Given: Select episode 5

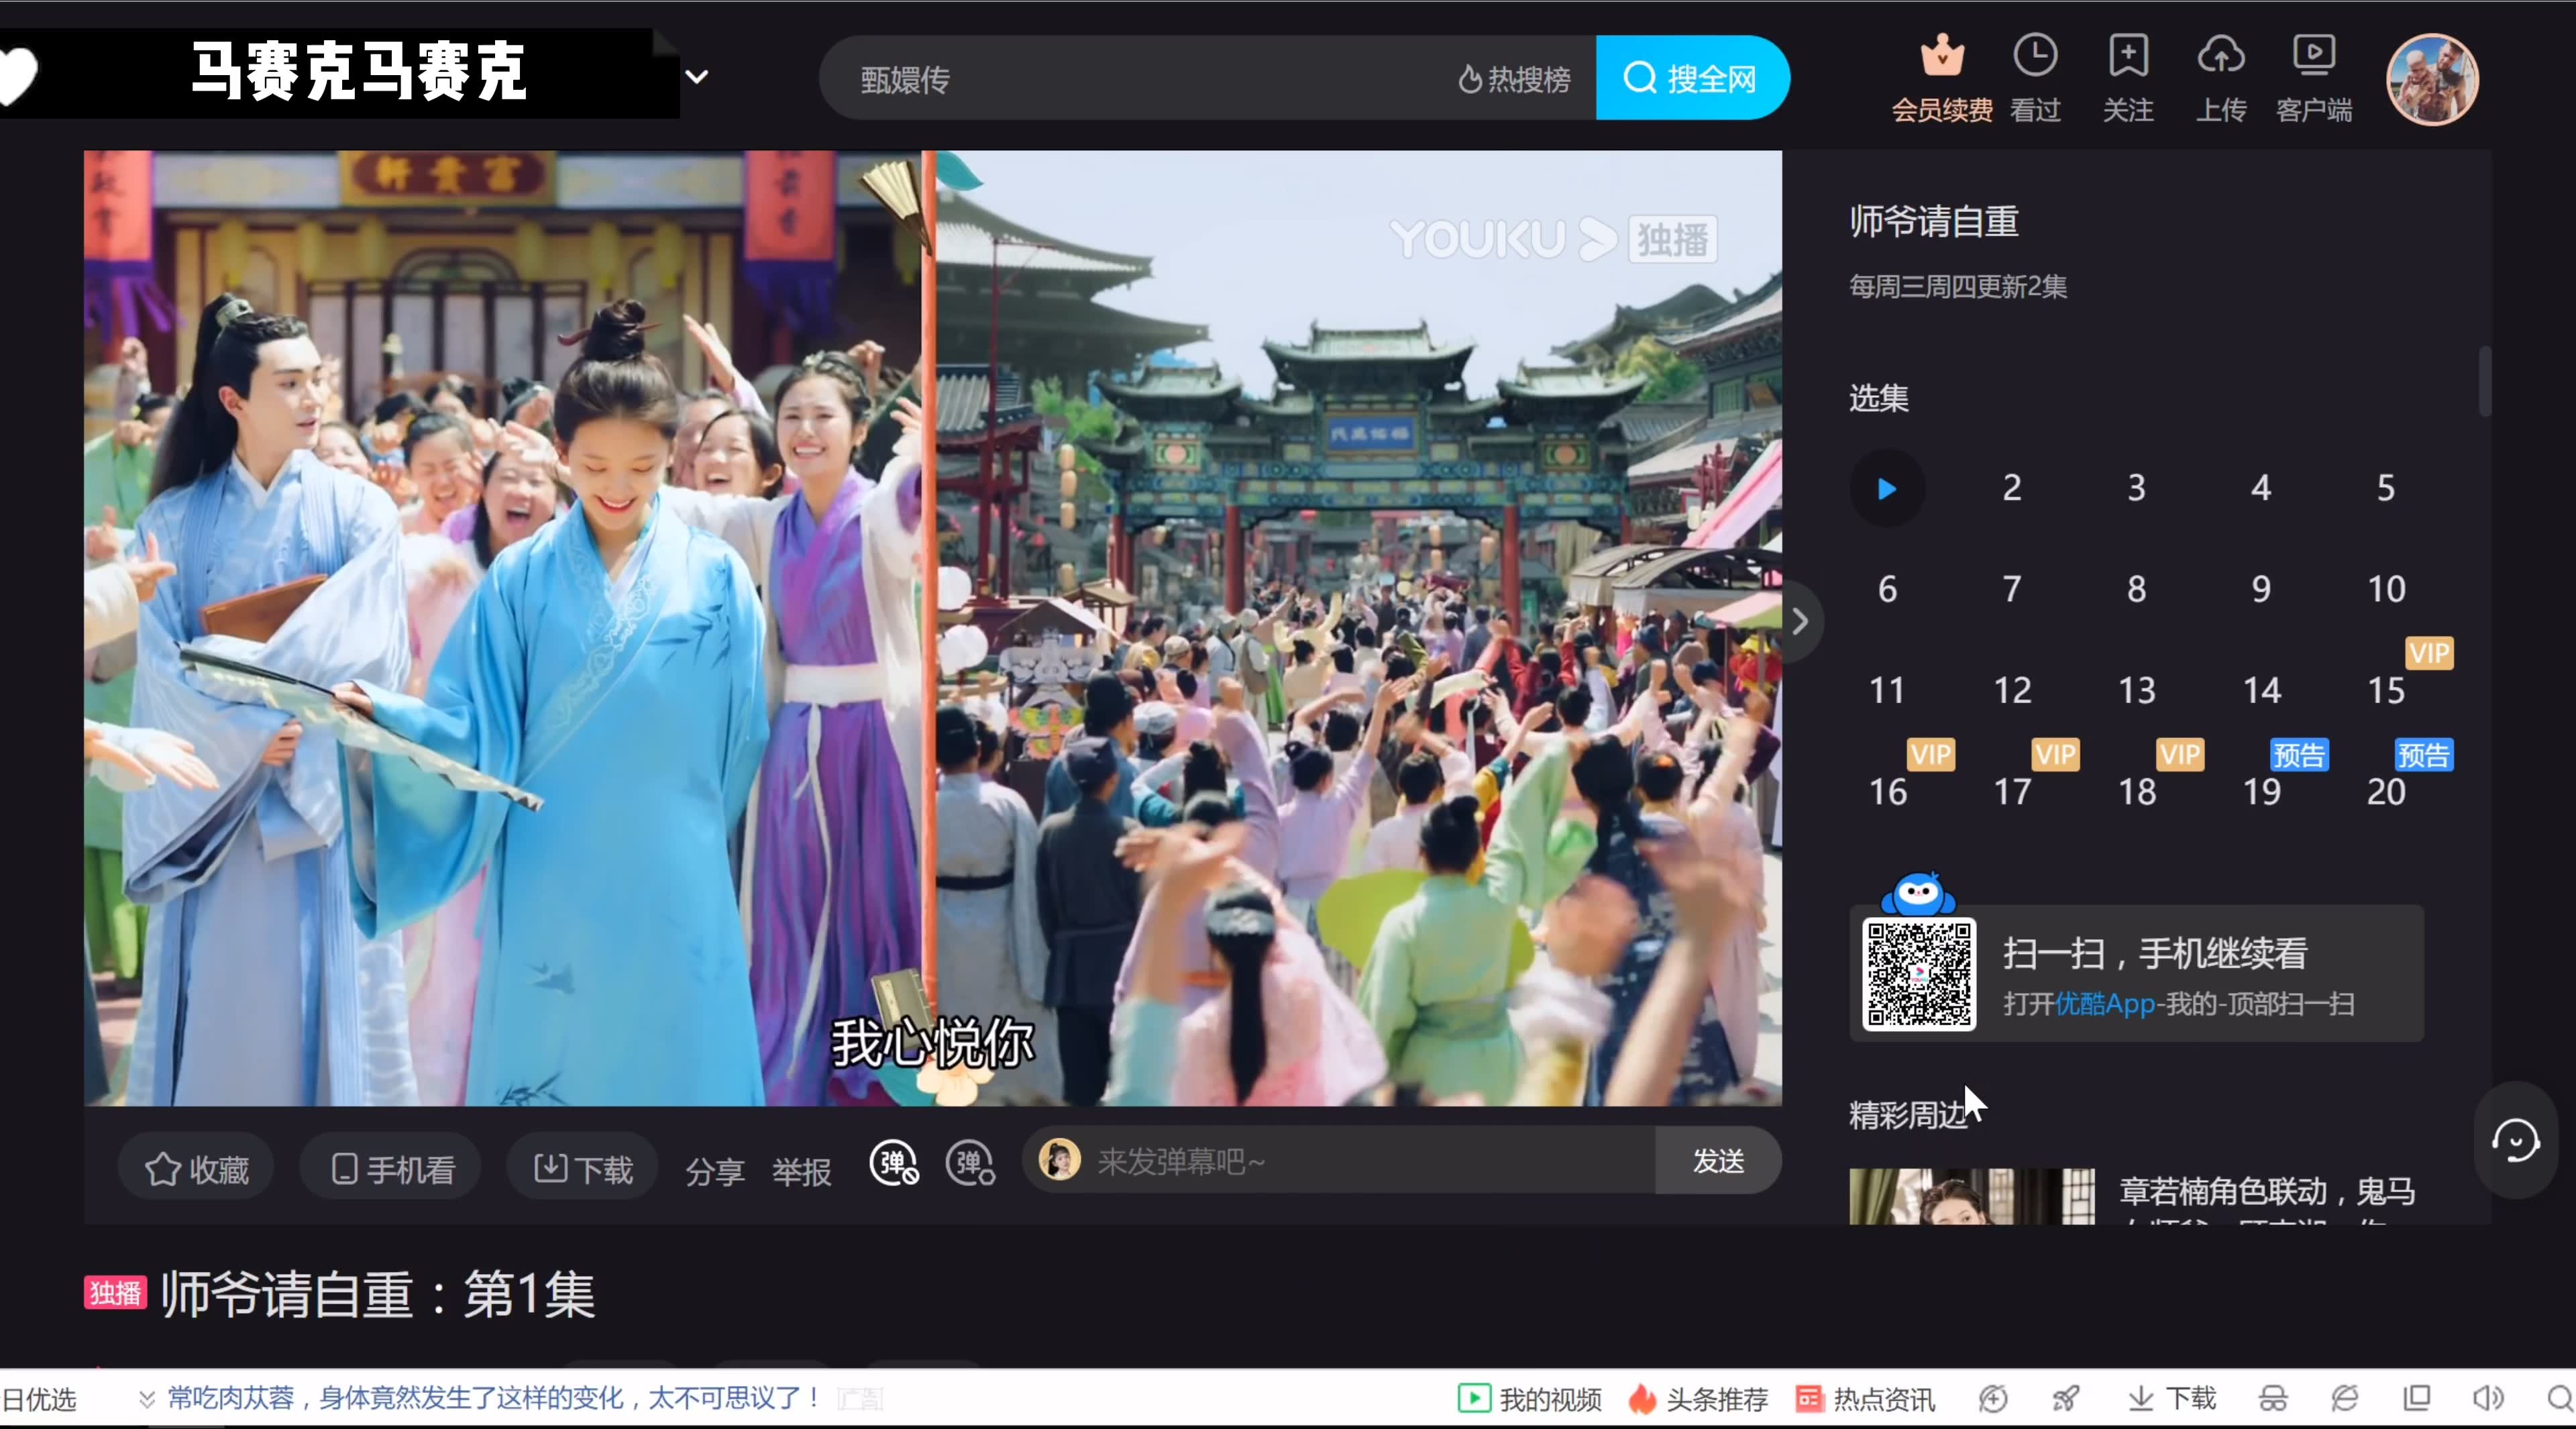Looking at the screenshot, I should tap(2386, 488).
